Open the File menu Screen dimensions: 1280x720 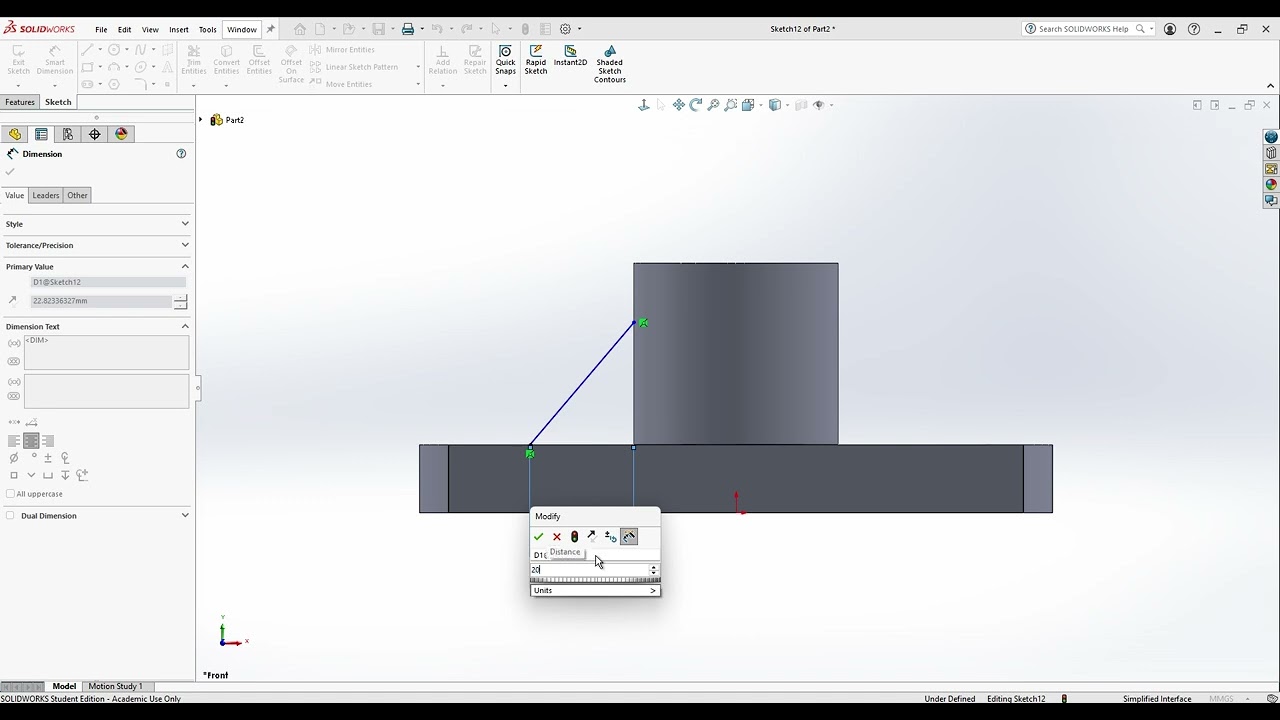[x=101, y=30]
